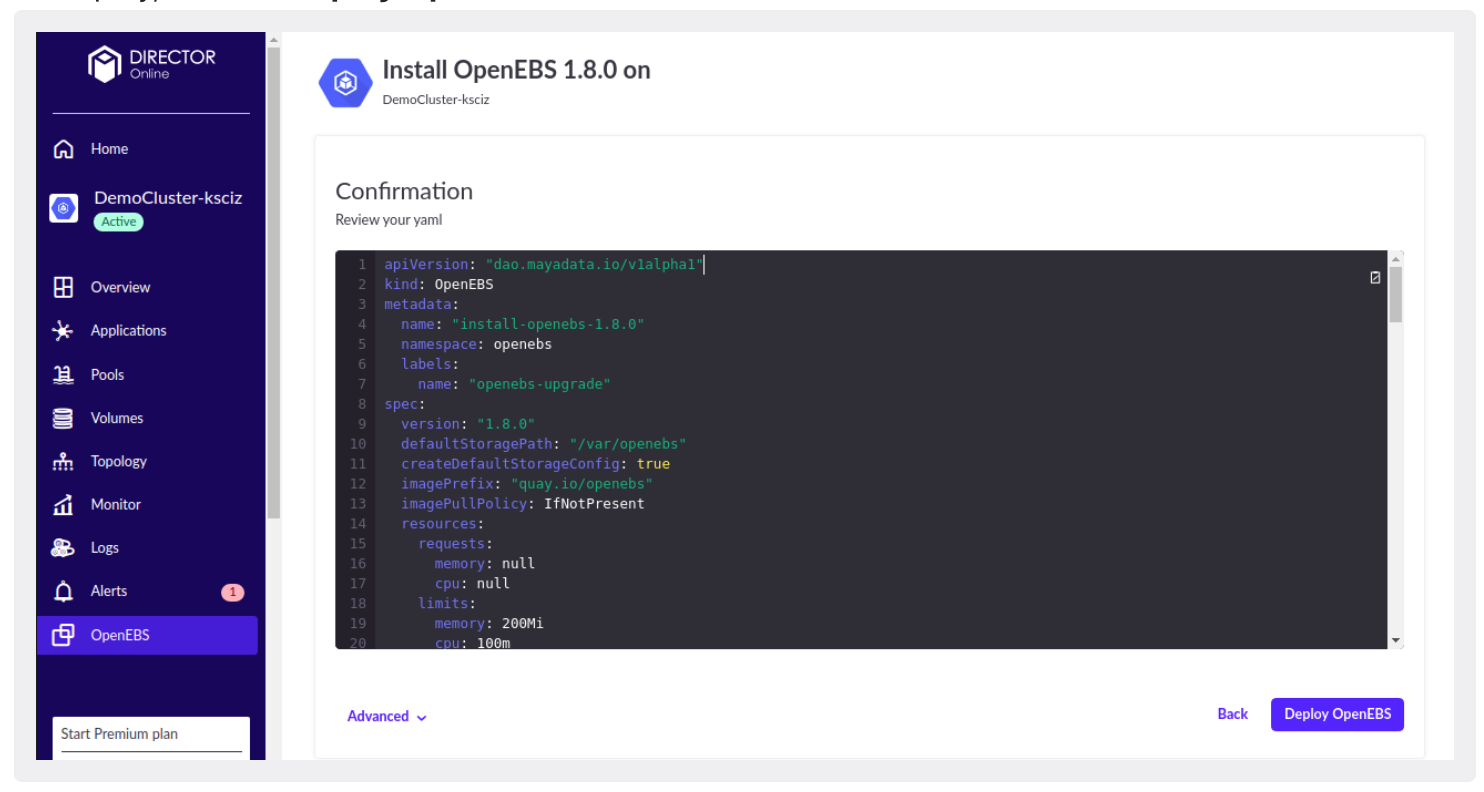The image size is (1484, 792).
Task: Click the Pools icon in sidebar
Action: 63,375
